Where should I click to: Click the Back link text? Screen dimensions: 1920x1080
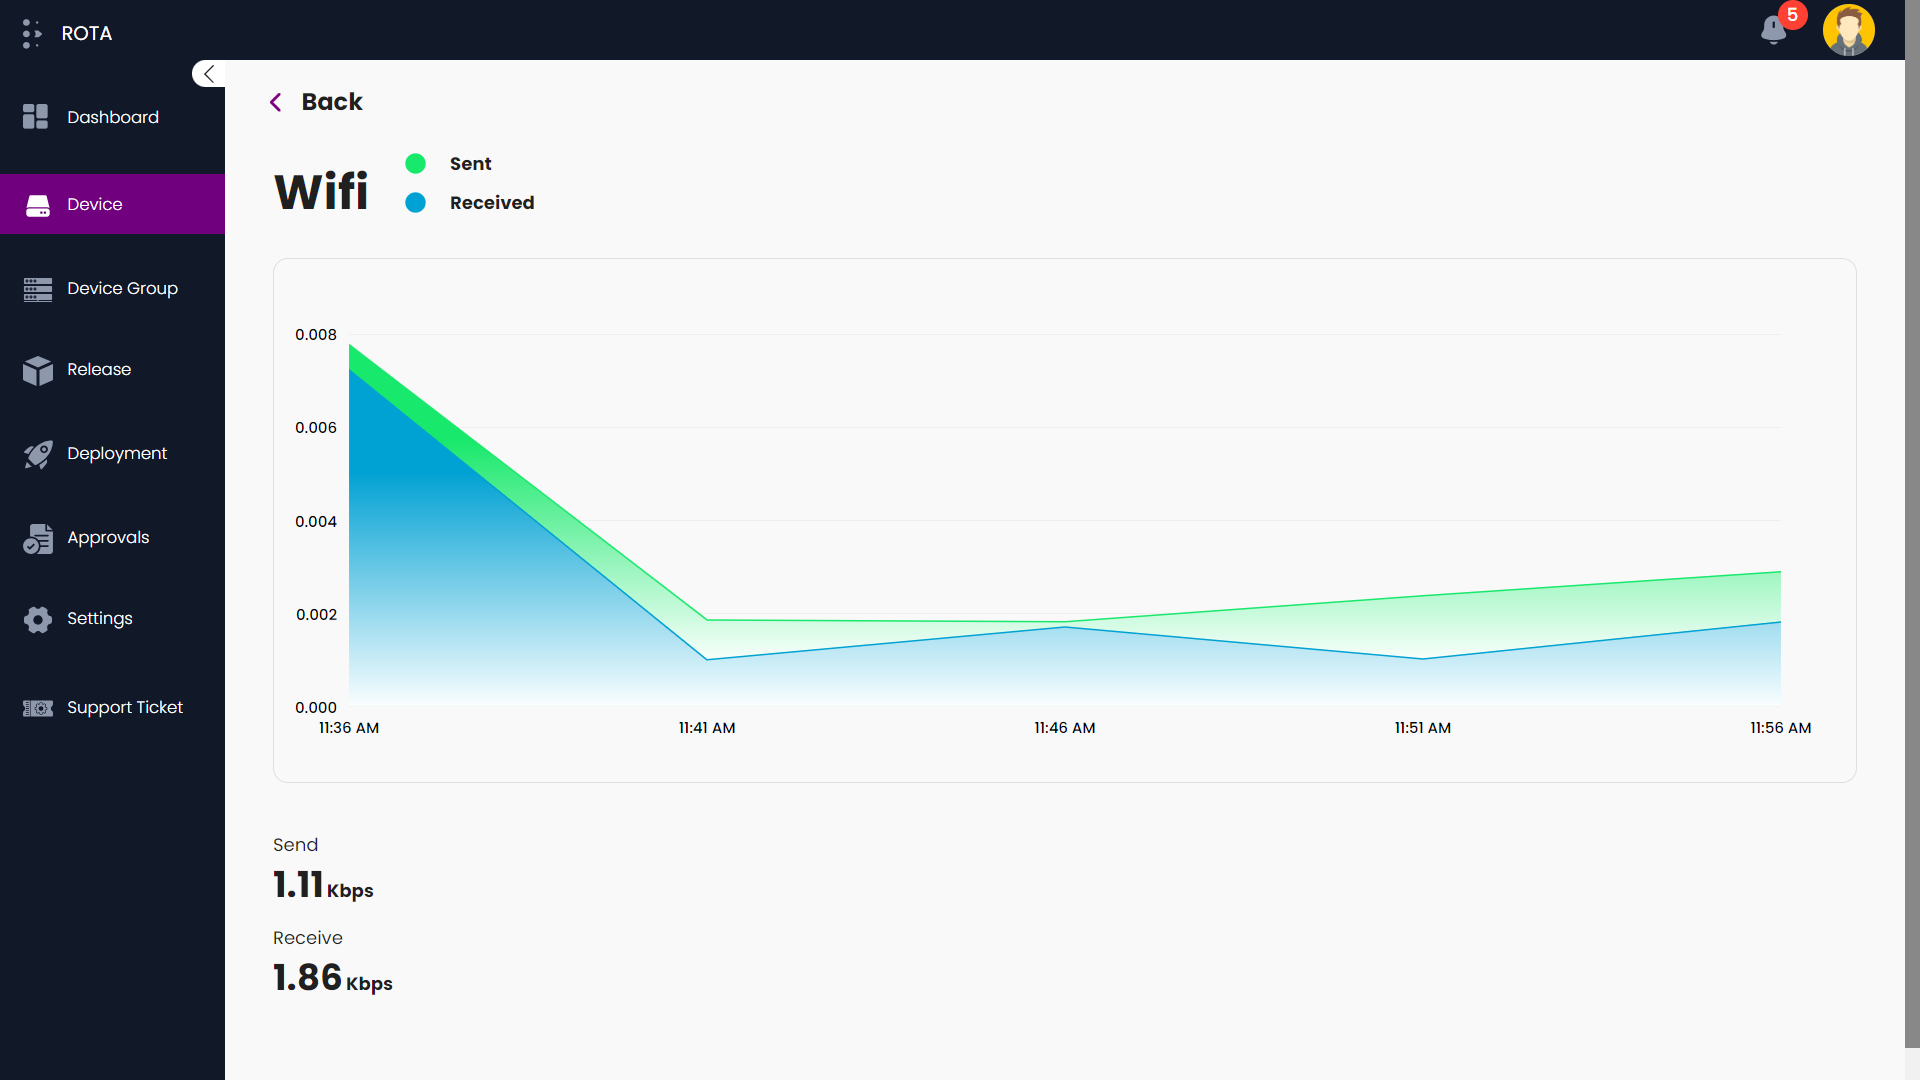click(332, 102)
